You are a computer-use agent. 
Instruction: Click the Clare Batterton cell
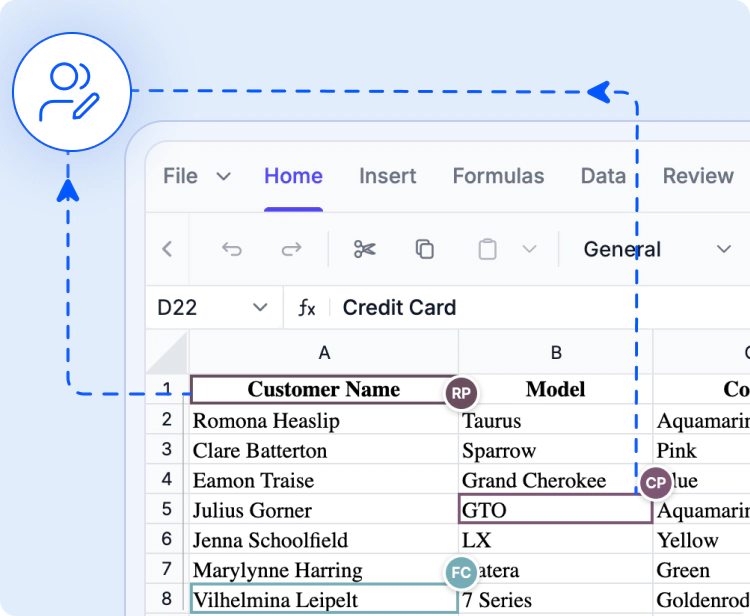click(x=324, y=450)
